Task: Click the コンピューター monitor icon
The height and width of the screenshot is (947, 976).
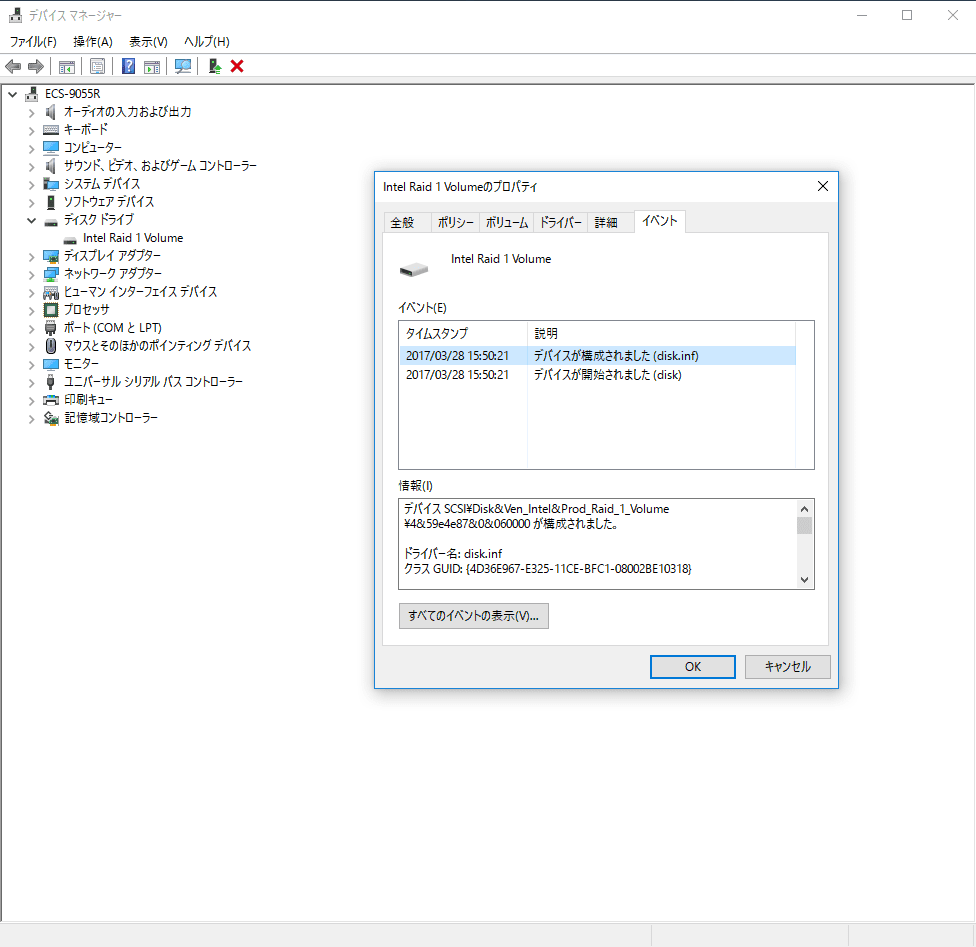Action: 51,148
